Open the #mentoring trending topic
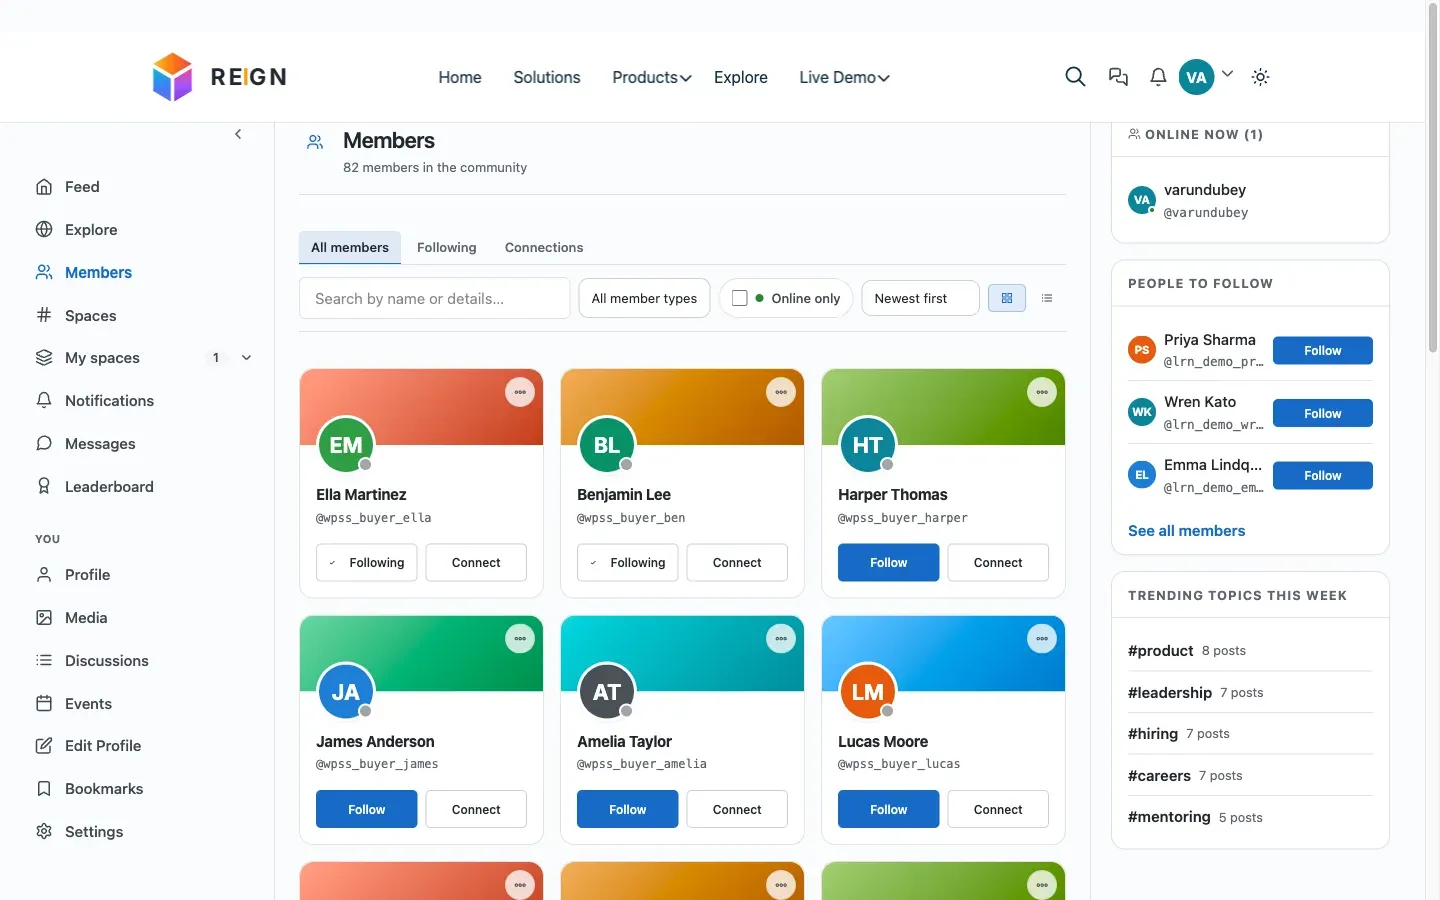This screenshot has height=900, width=1440. 1169,817
